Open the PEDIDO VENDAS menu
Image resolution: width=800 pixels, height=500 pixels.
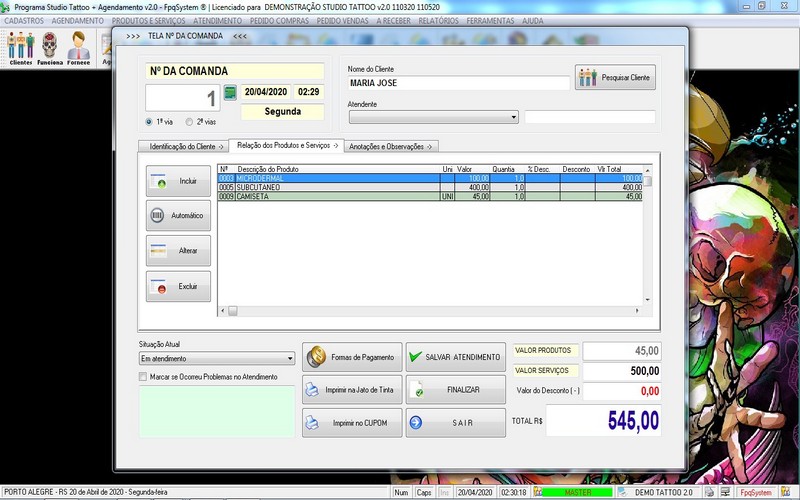tap(342, 21)
